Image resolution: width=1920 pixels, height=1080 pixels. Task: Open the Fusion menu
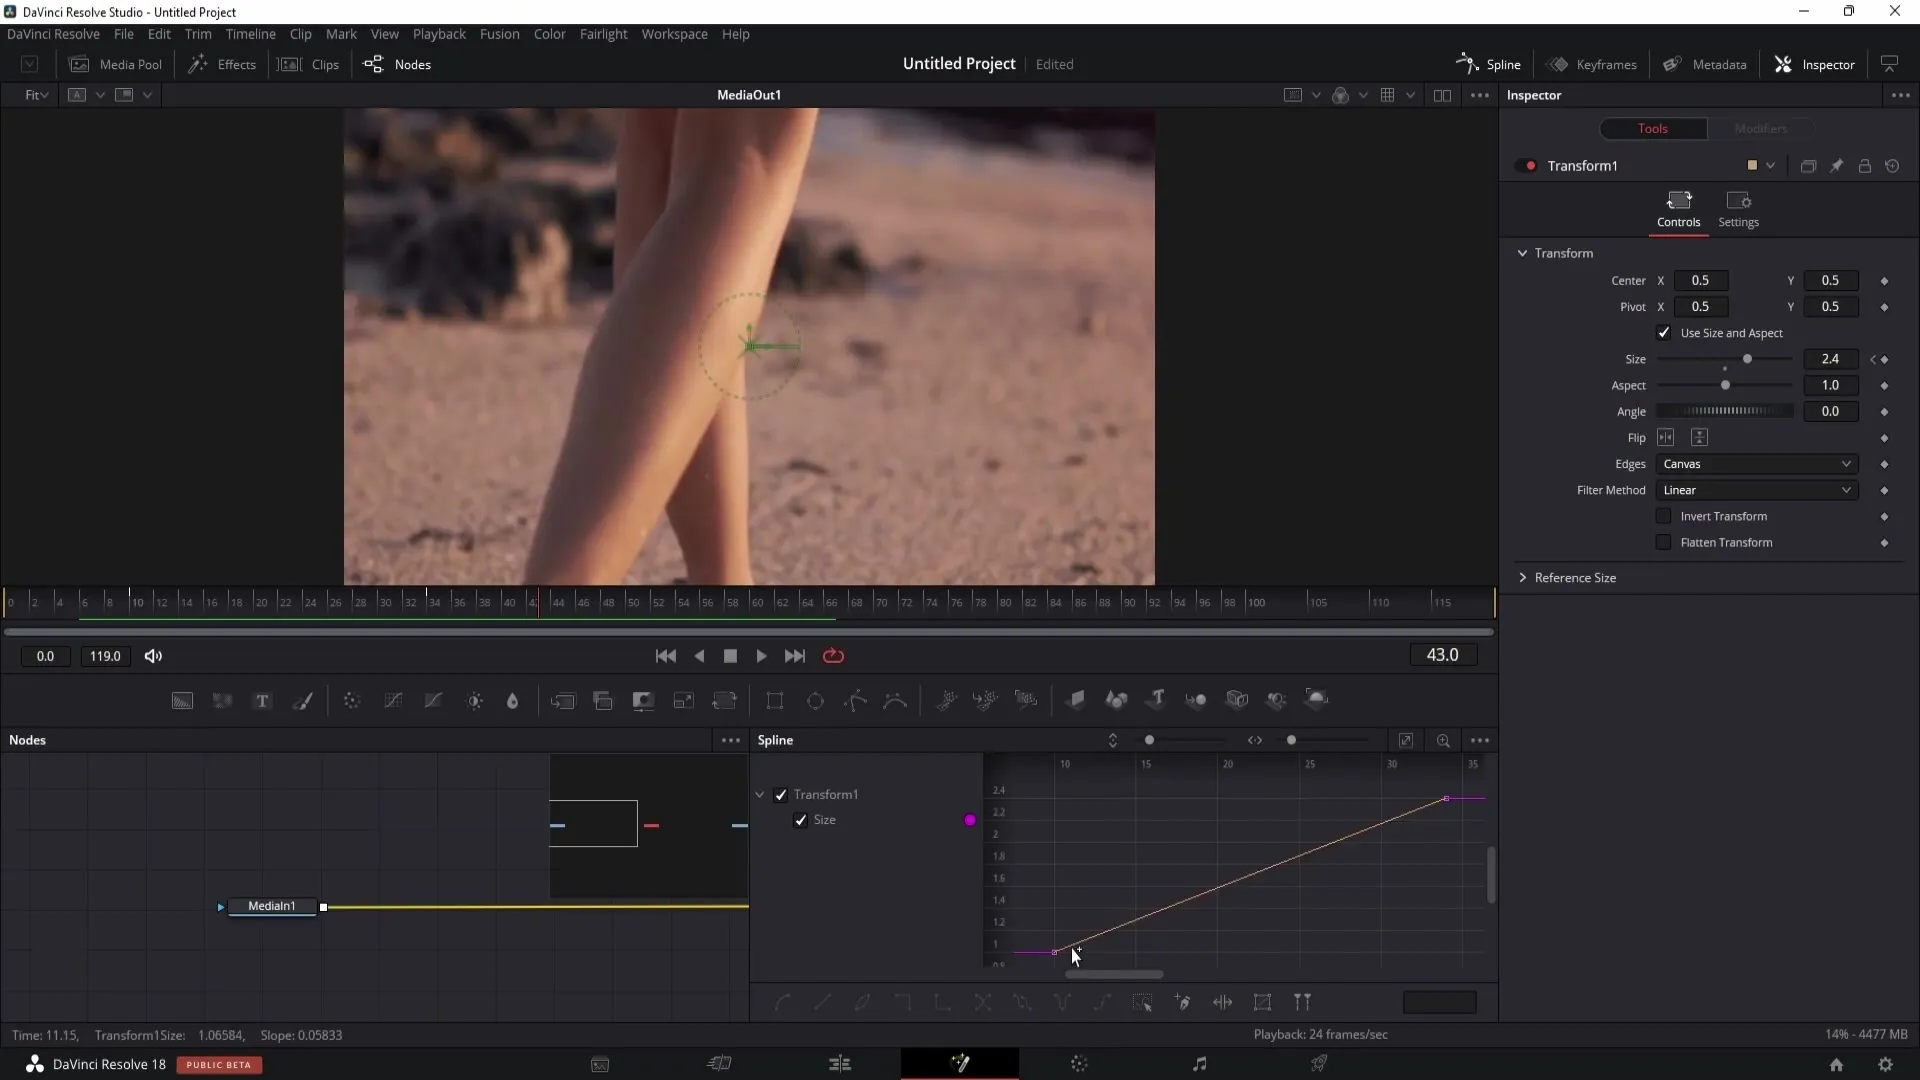pos(499,34)
